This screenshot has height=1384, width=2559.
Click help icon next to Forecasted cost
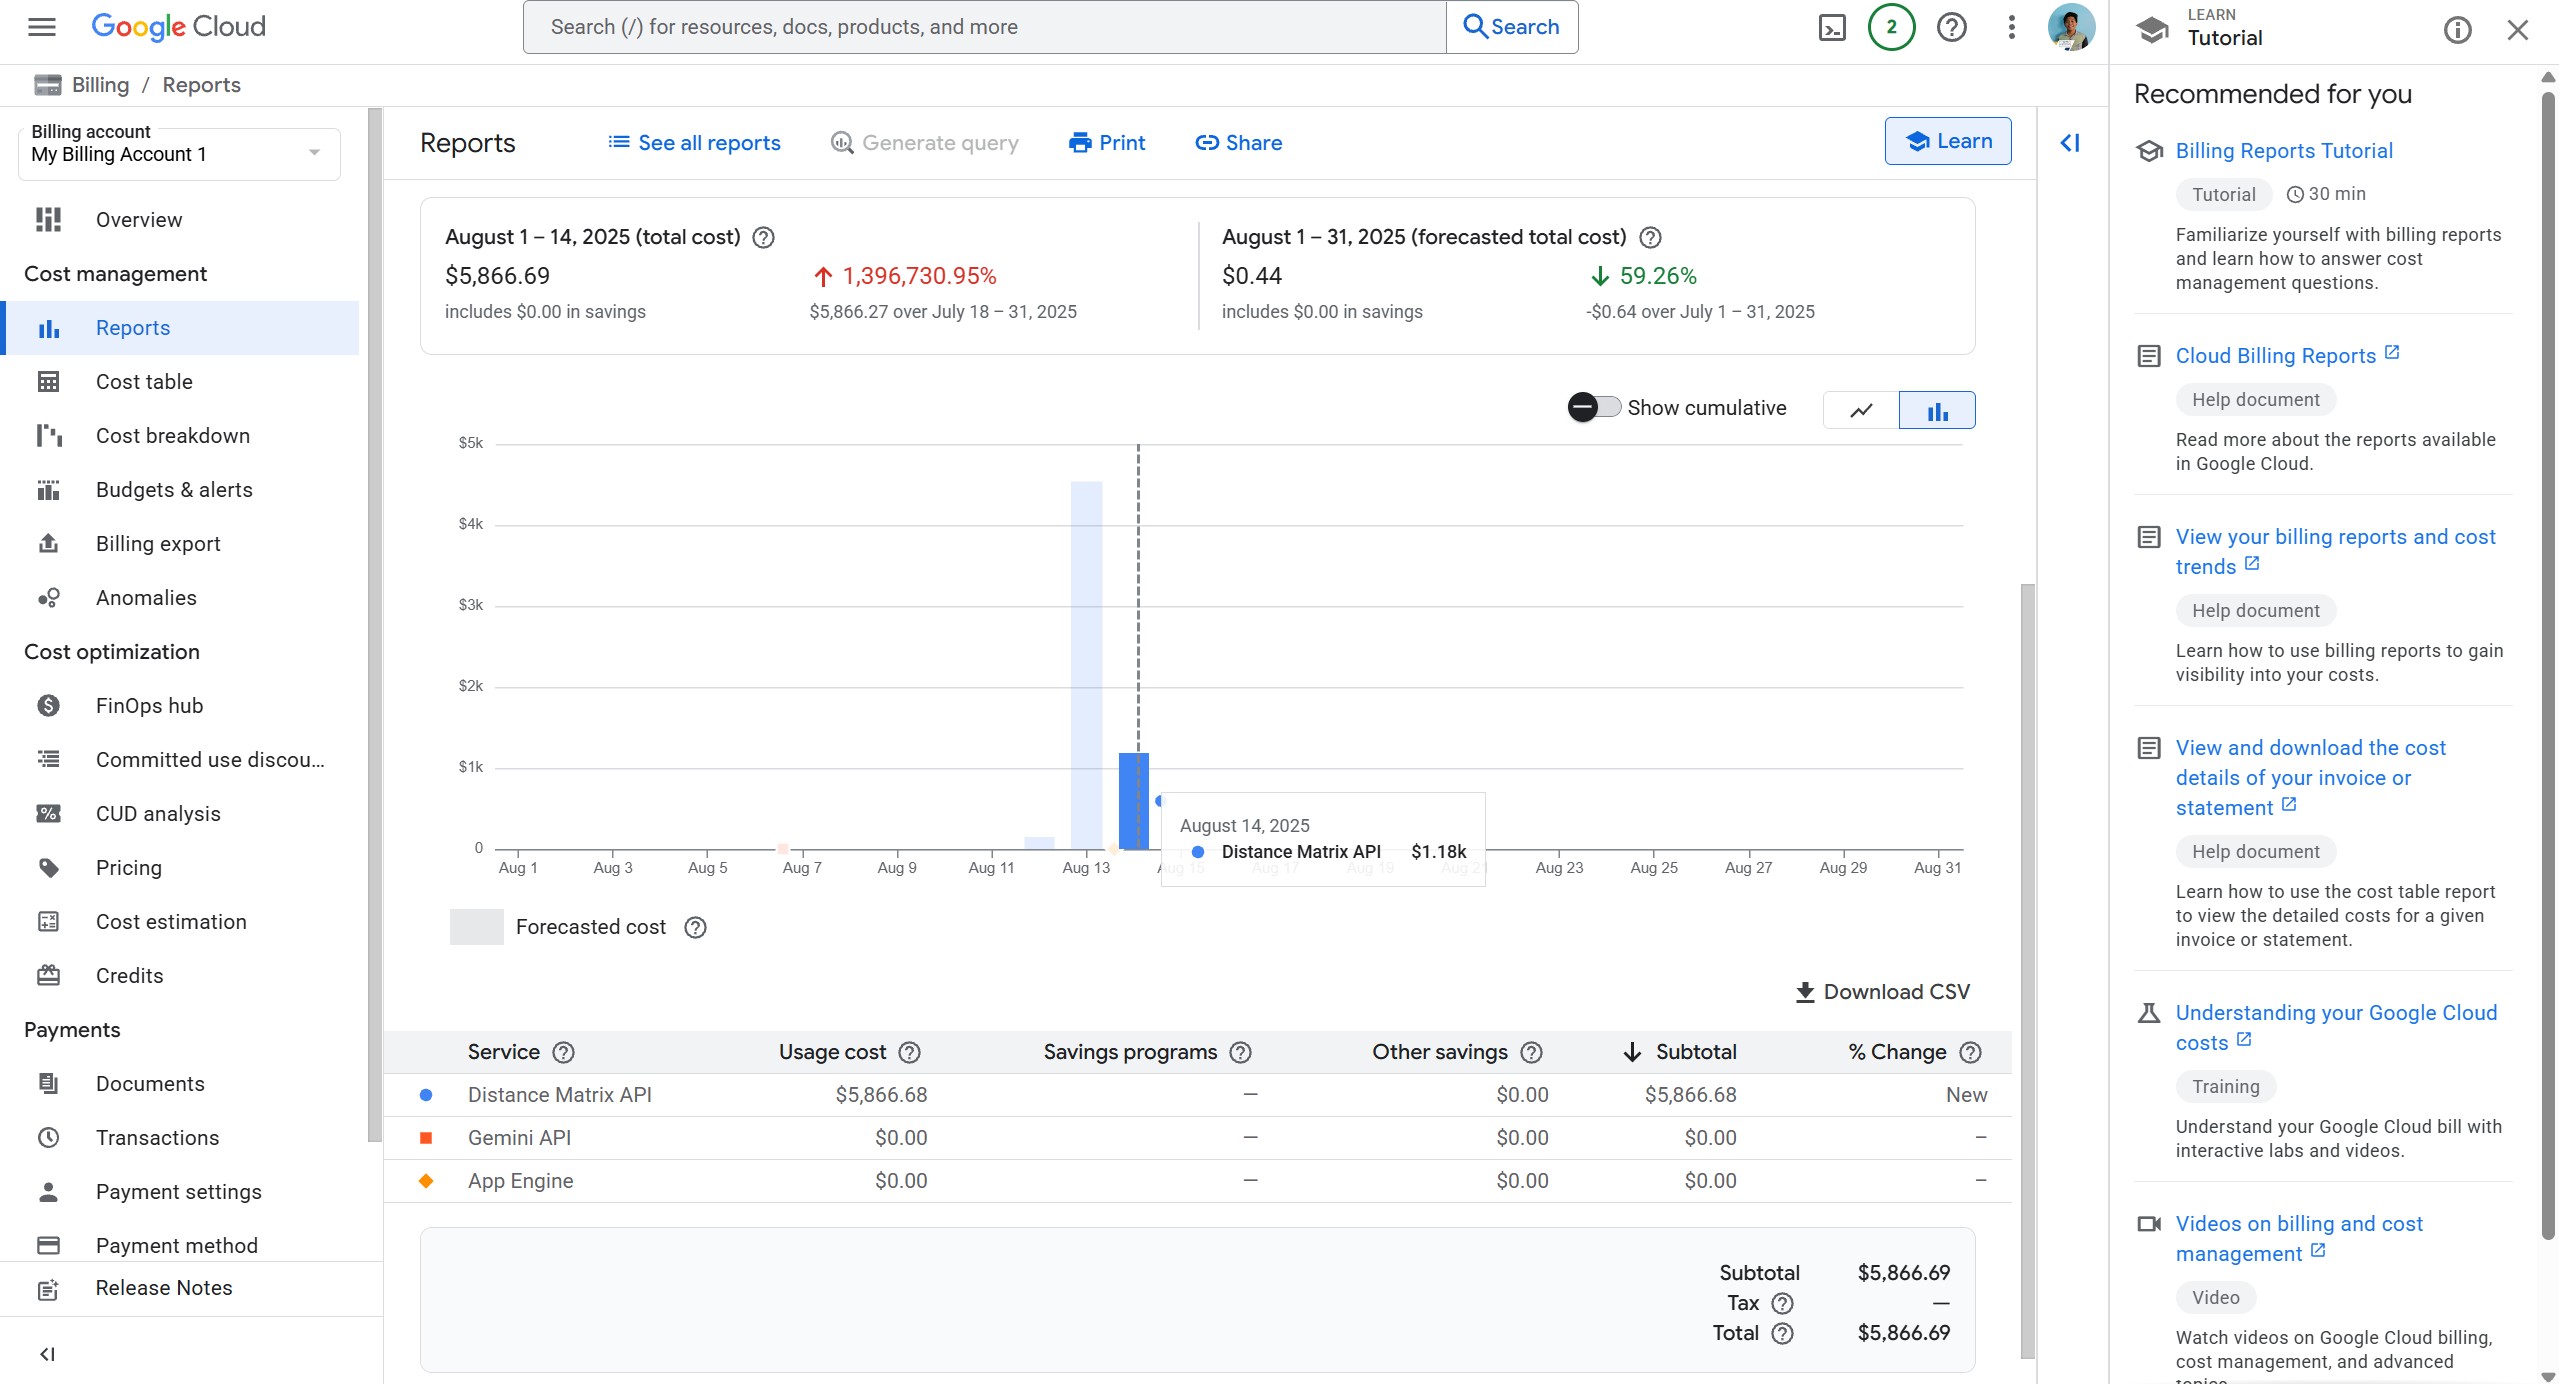tap(695, 927)
